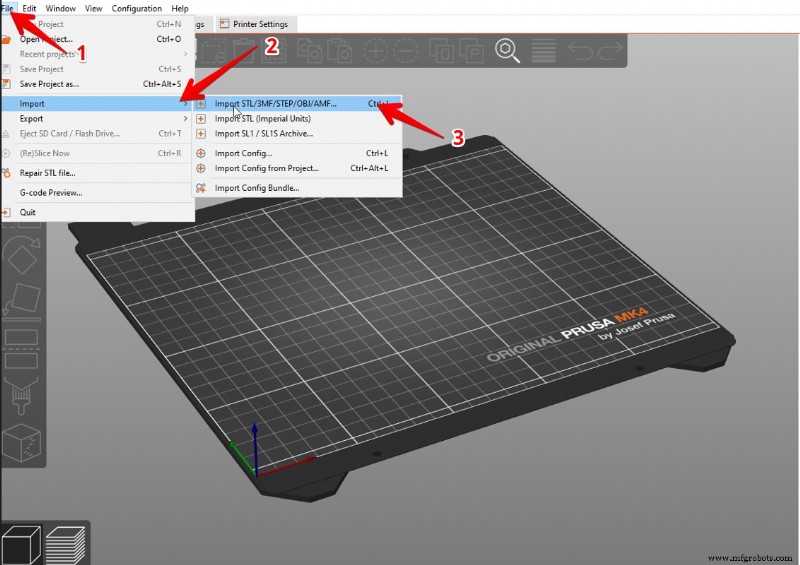Click the Variable layer height icon
This screenshot has width=800, height=565.
544,51
